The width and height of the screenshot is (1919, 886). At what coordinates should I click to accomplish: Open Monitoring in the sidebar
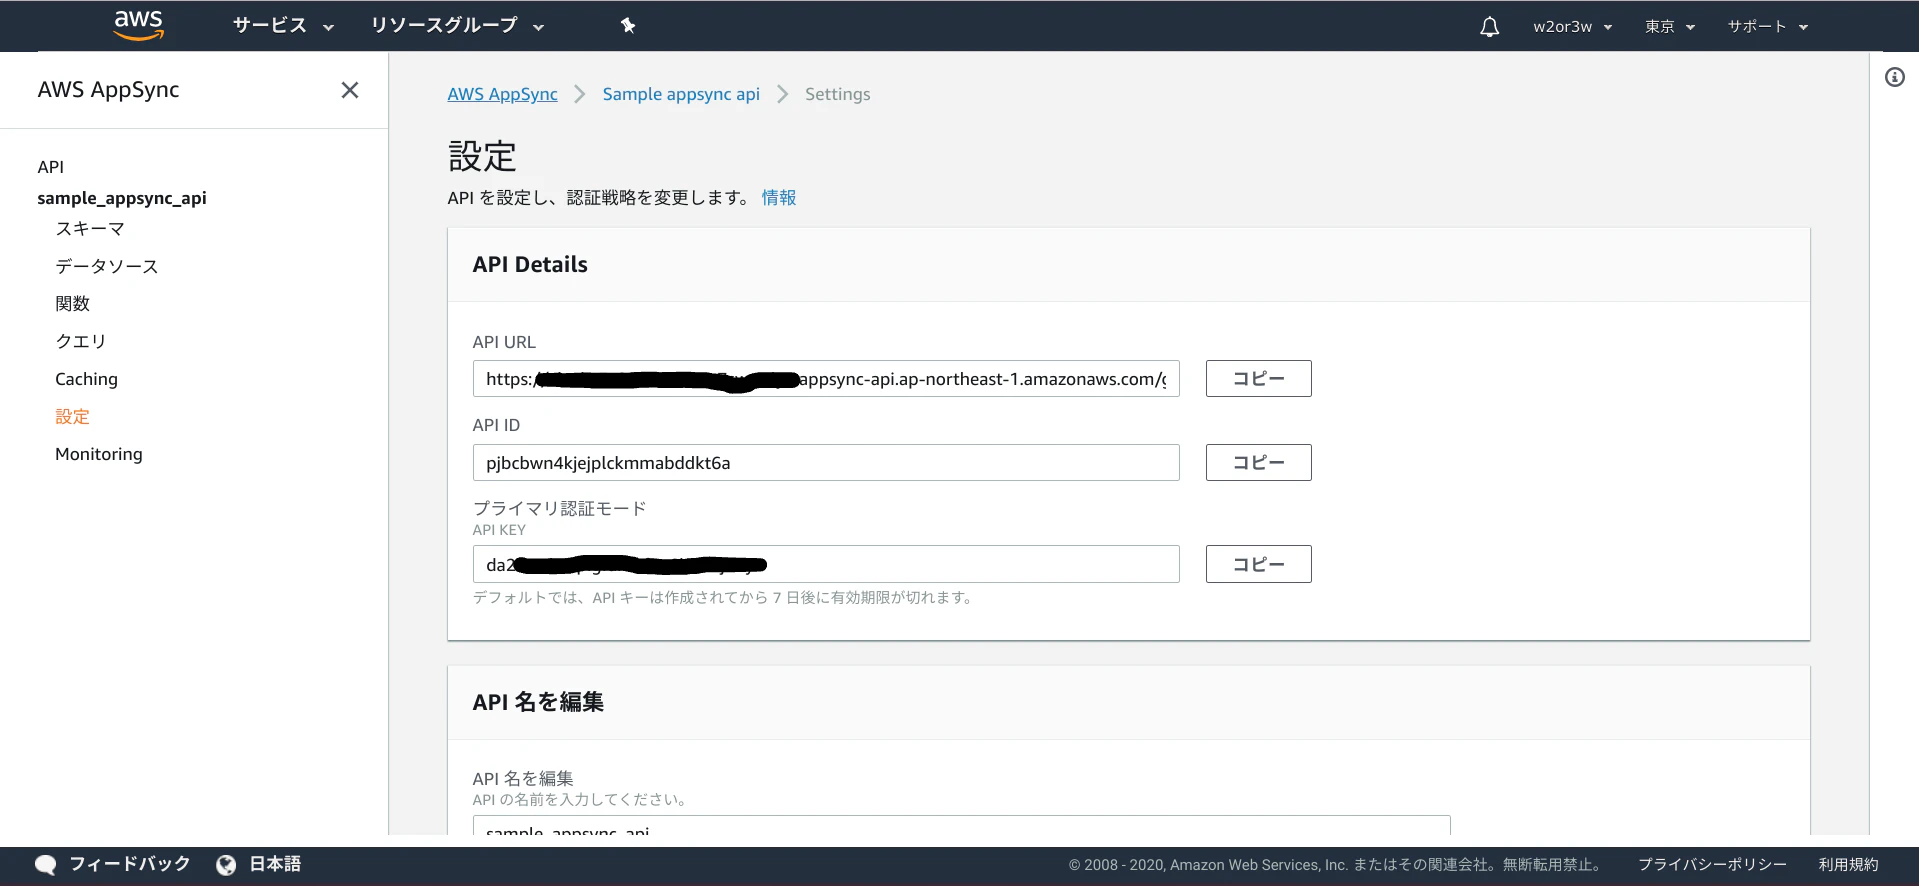(x=99, y=454)
